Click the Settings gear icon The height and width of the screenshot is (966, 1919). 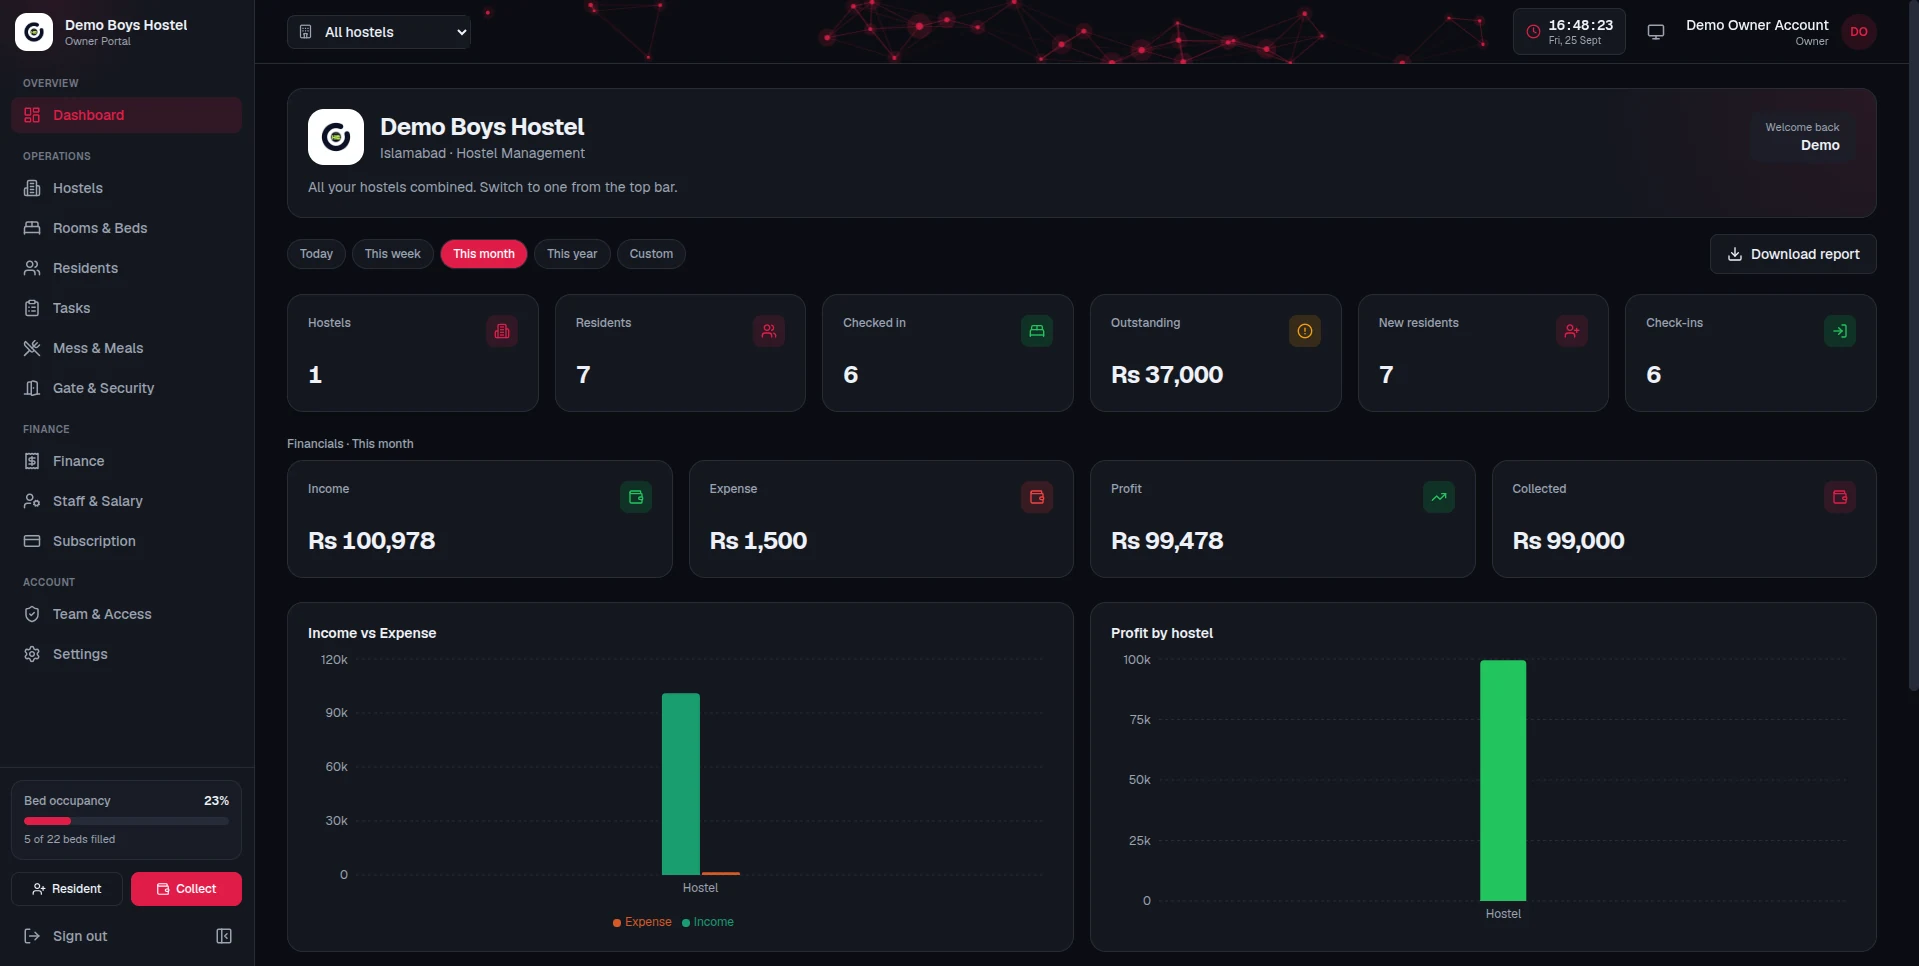pyautogui.click(x=32, y=654)
